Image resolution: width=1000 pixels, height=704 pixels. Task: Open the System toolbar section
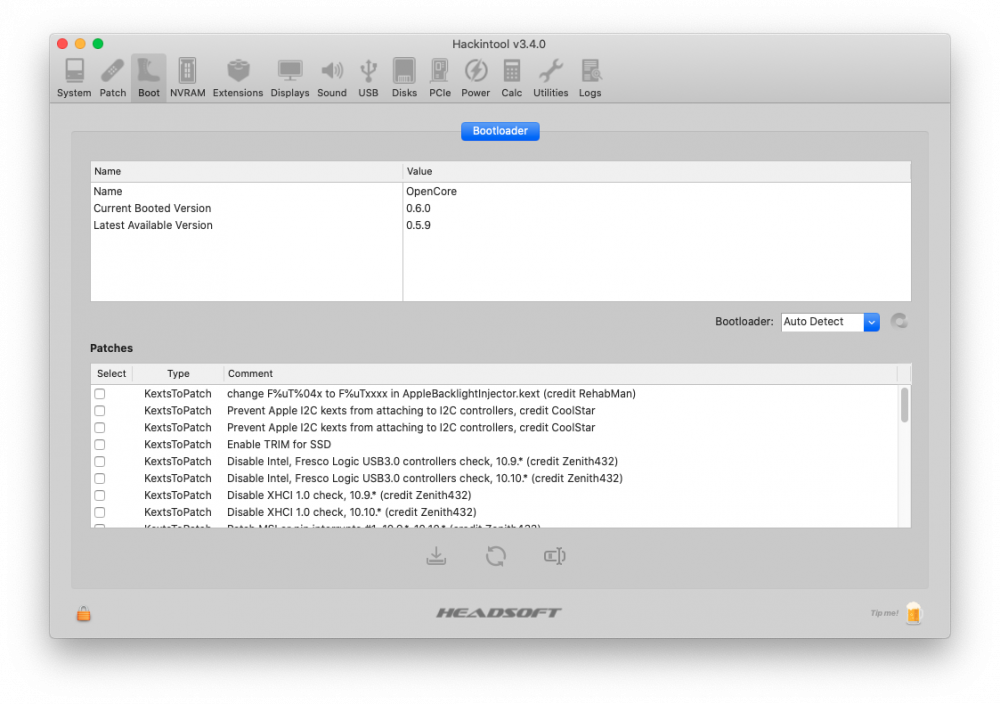[74, 78]
